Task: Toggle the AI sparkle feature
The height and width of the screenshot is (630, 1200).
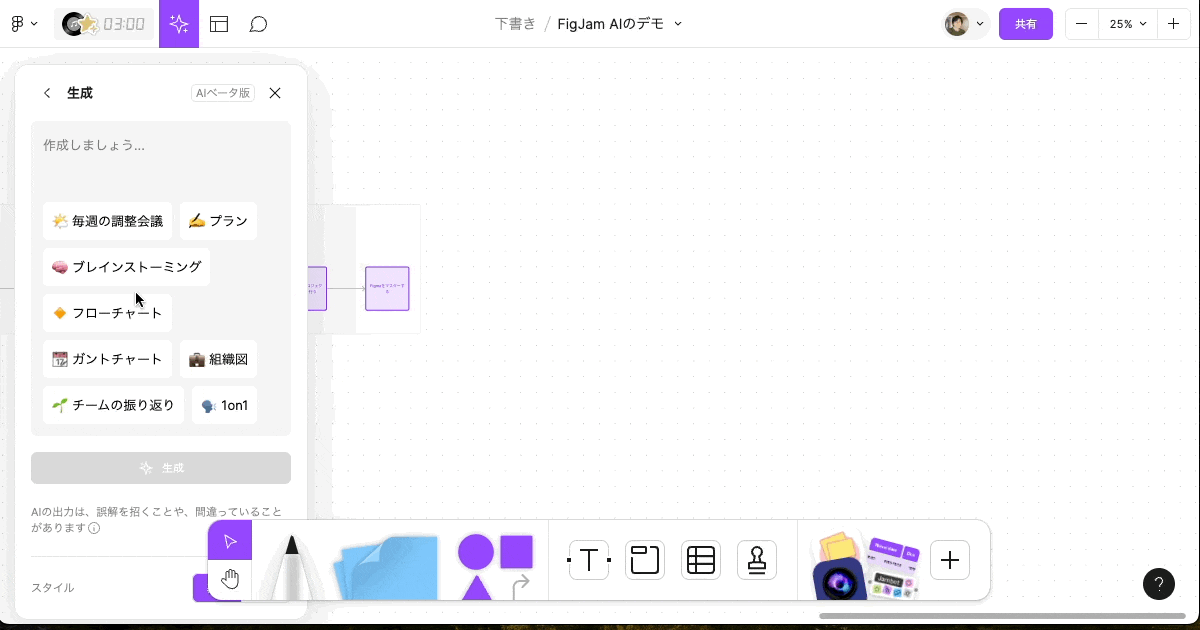Action: point(179,23)
